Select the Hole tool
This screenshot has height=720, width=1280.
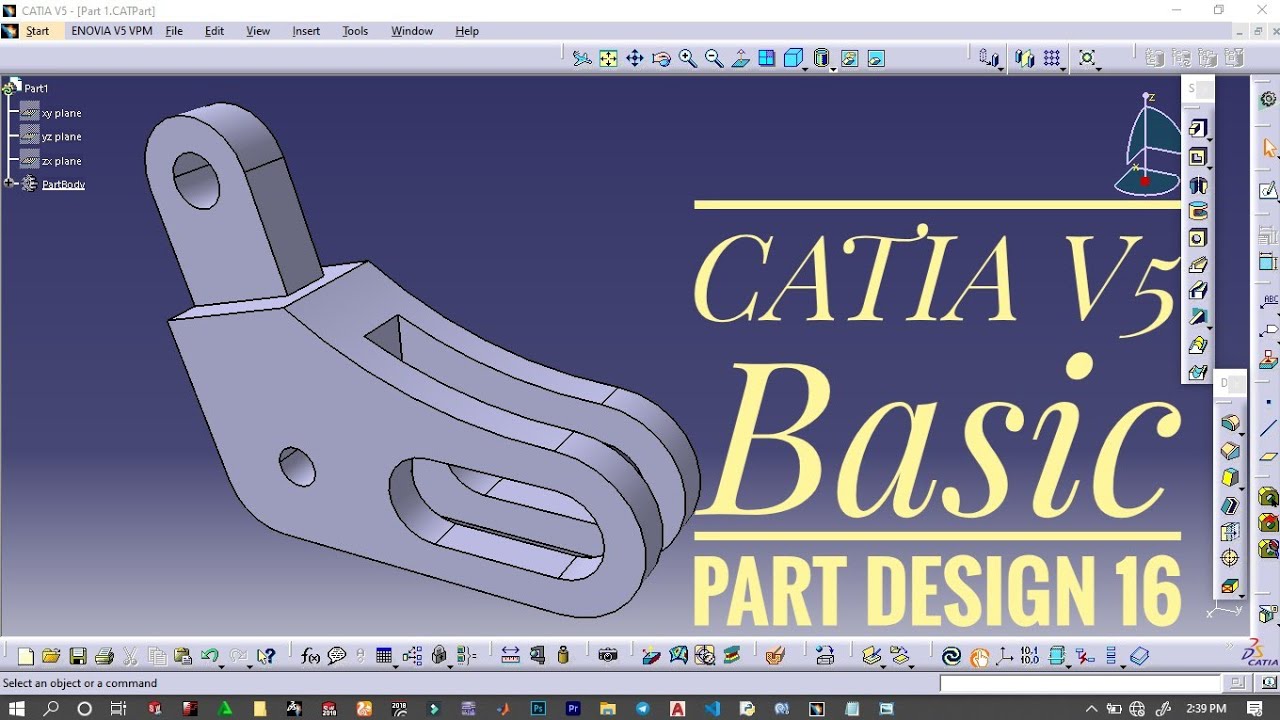pyautogui.click(x=1198, y=238)
